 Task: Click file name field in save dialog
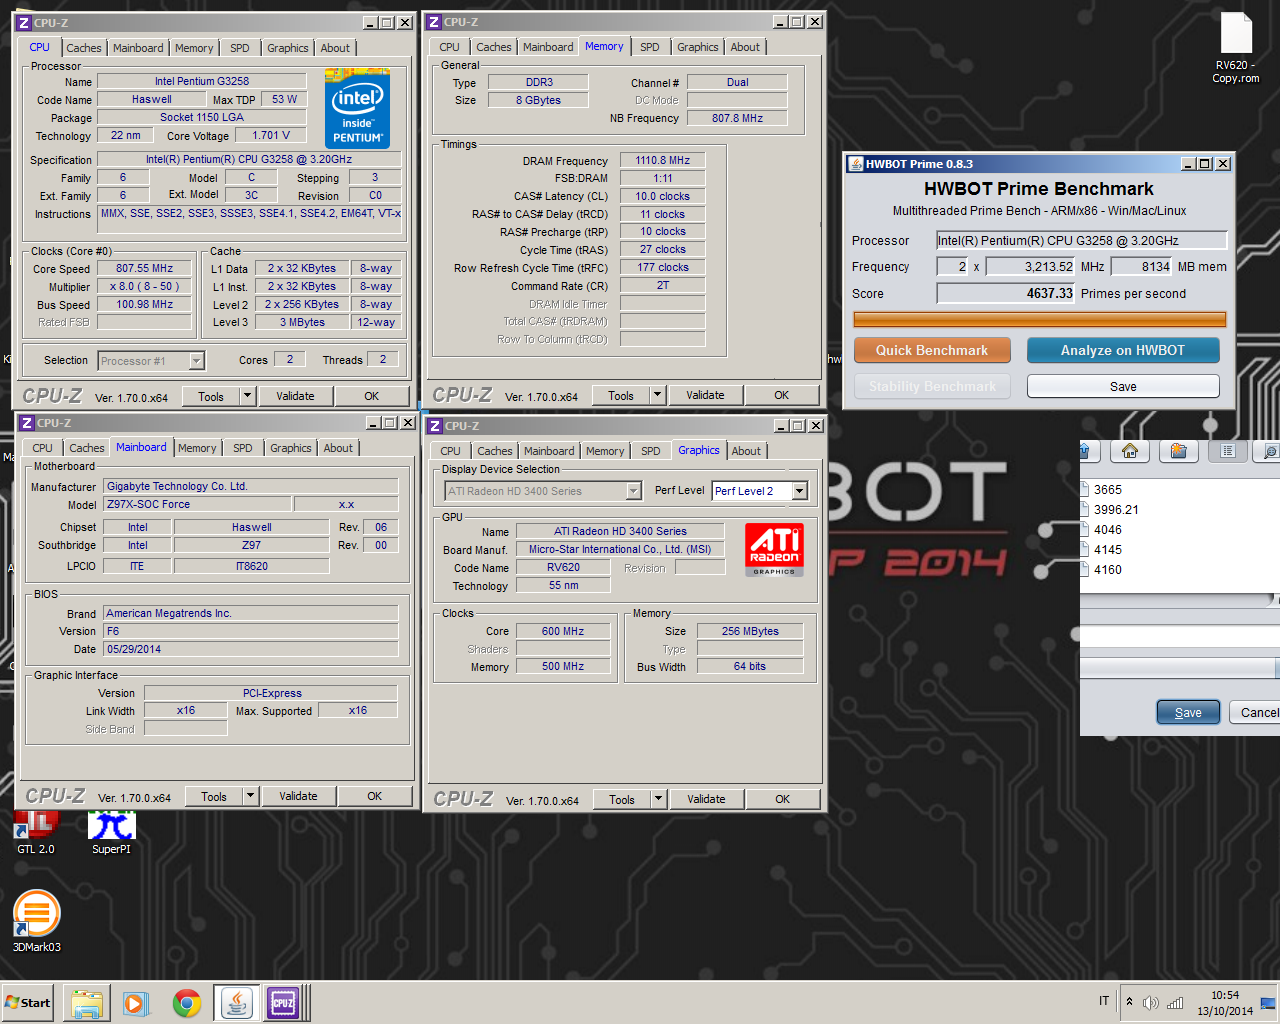coord(1180,637)
